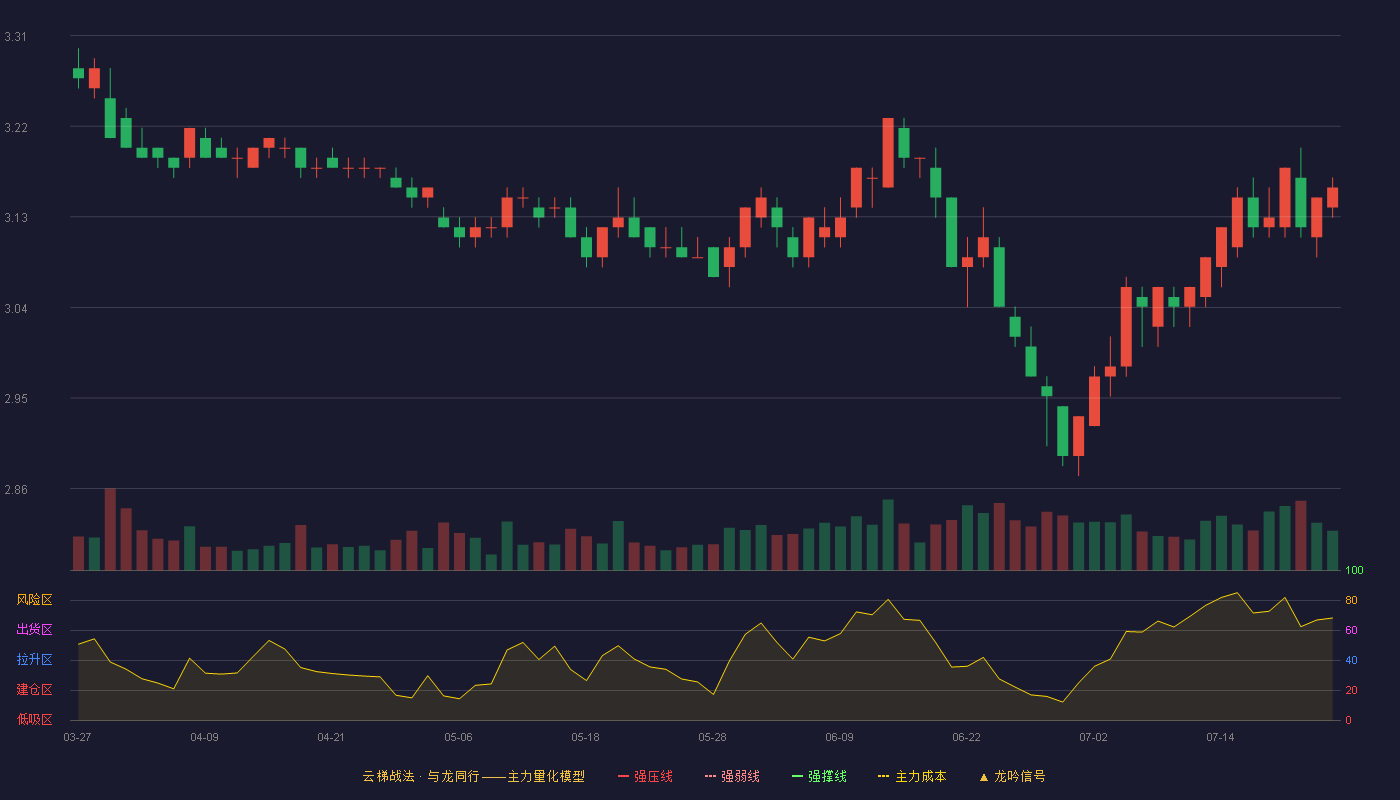Toggle the 强压线 legend item
Screen dimensions: 1400x800
(645, 776)
